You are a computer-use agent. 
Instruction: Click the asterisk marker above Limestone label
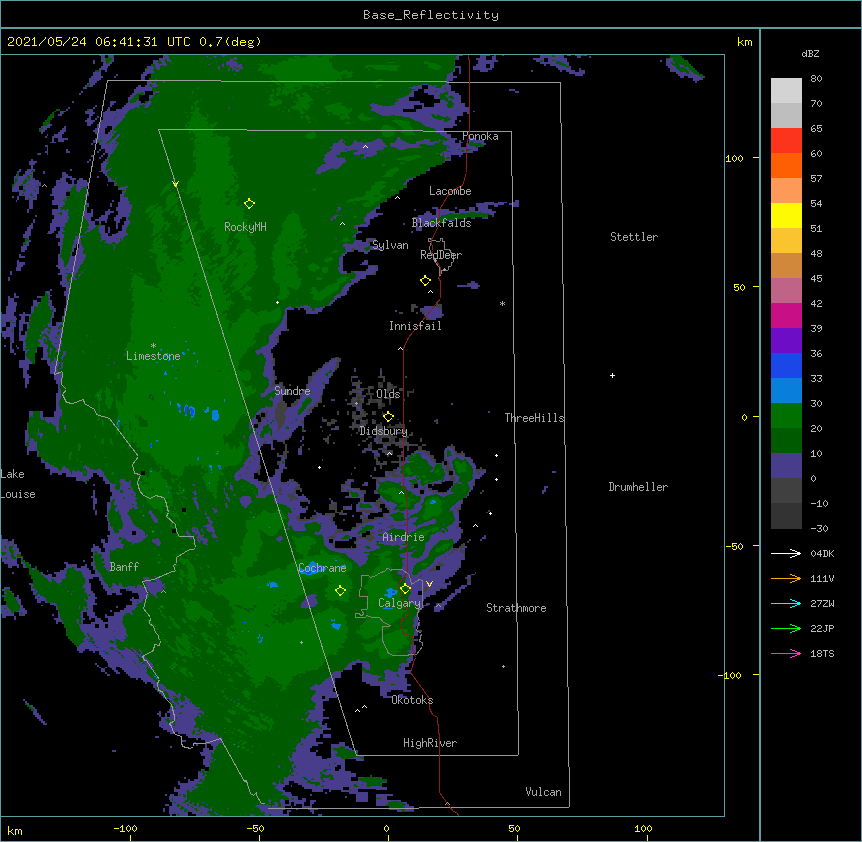tap(153, 346)
